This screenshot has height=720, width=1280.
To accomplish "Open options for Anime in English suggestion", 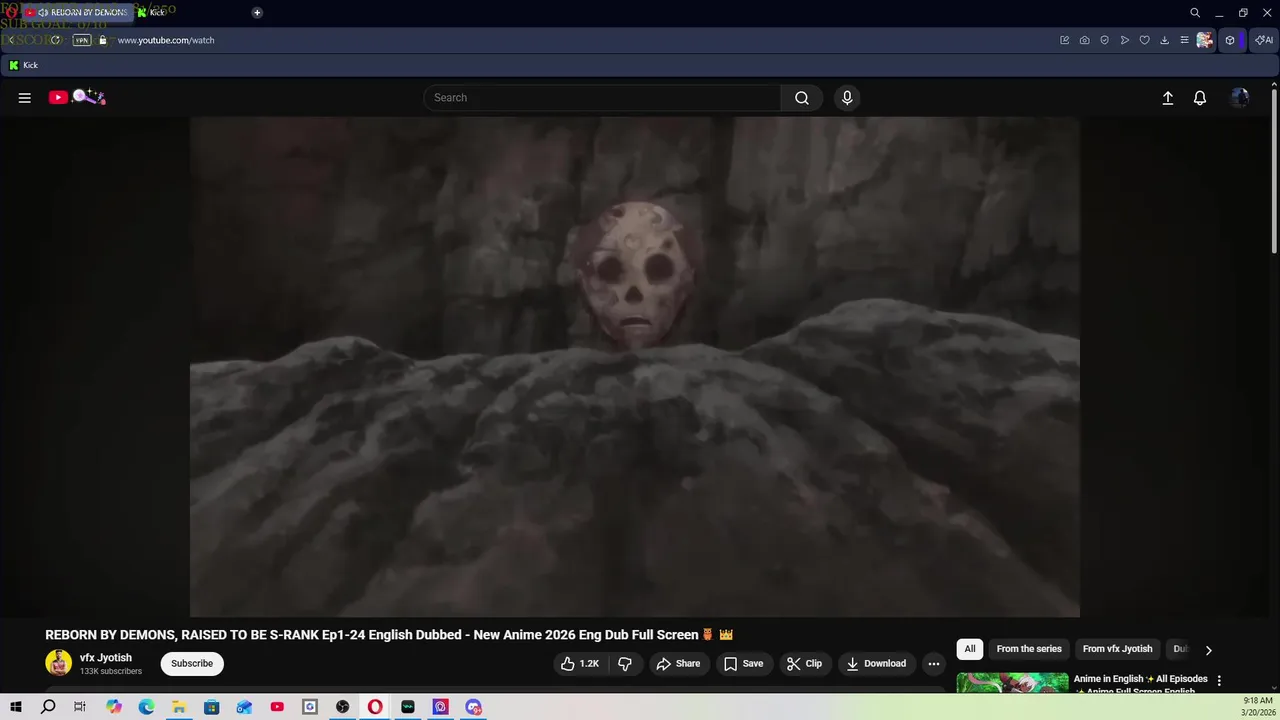I will click(1218, 681).
